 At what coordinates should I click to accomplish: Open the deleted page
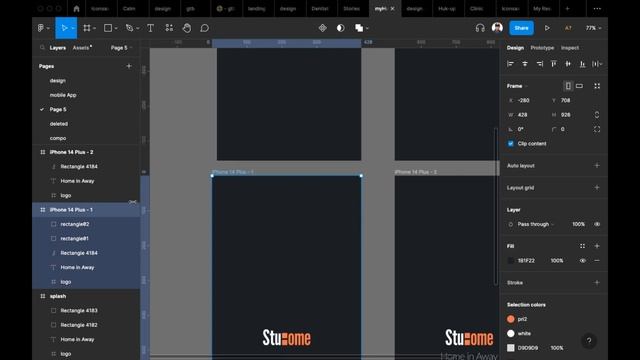point(59,124)
